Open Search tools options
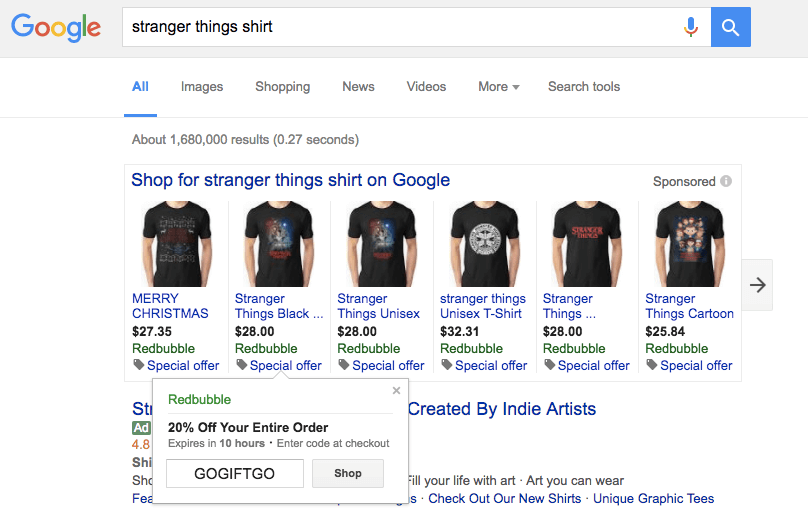 (584, 87)
